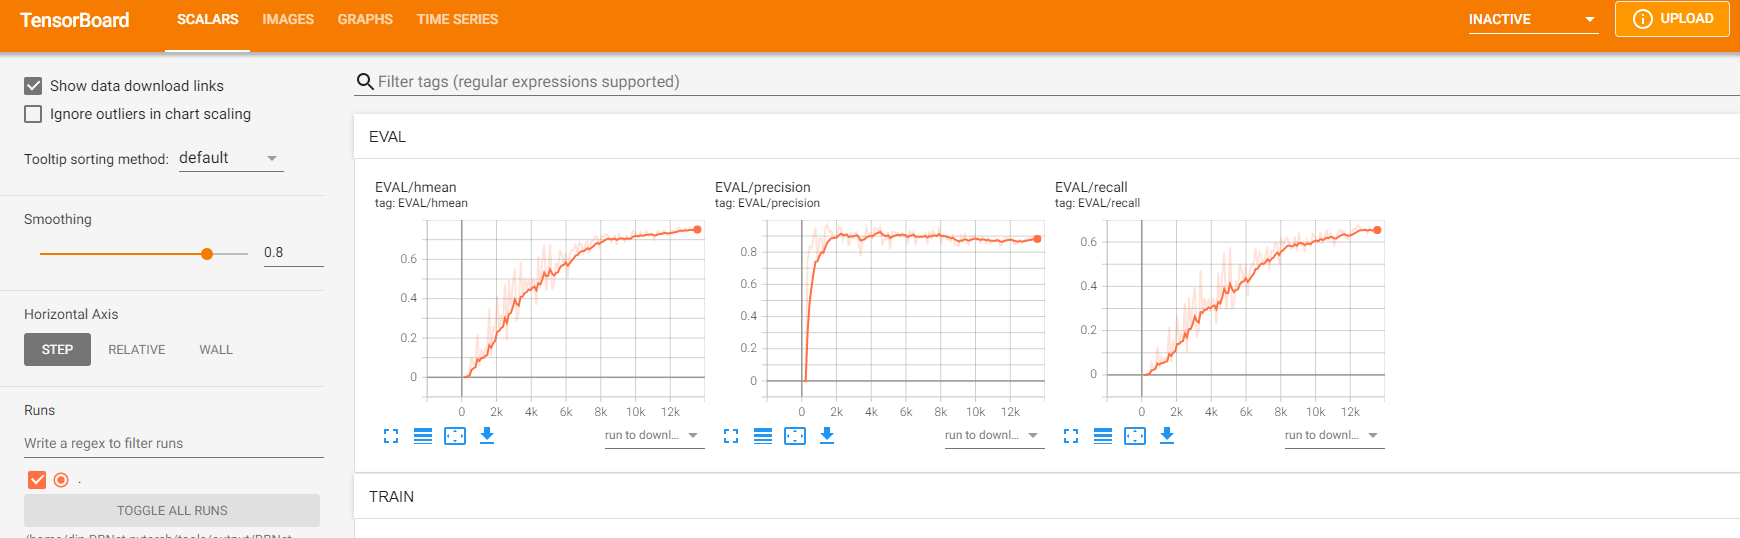Uncheck the run visibility checkbox
The image size is (1740, 538).
pos(37,480)
